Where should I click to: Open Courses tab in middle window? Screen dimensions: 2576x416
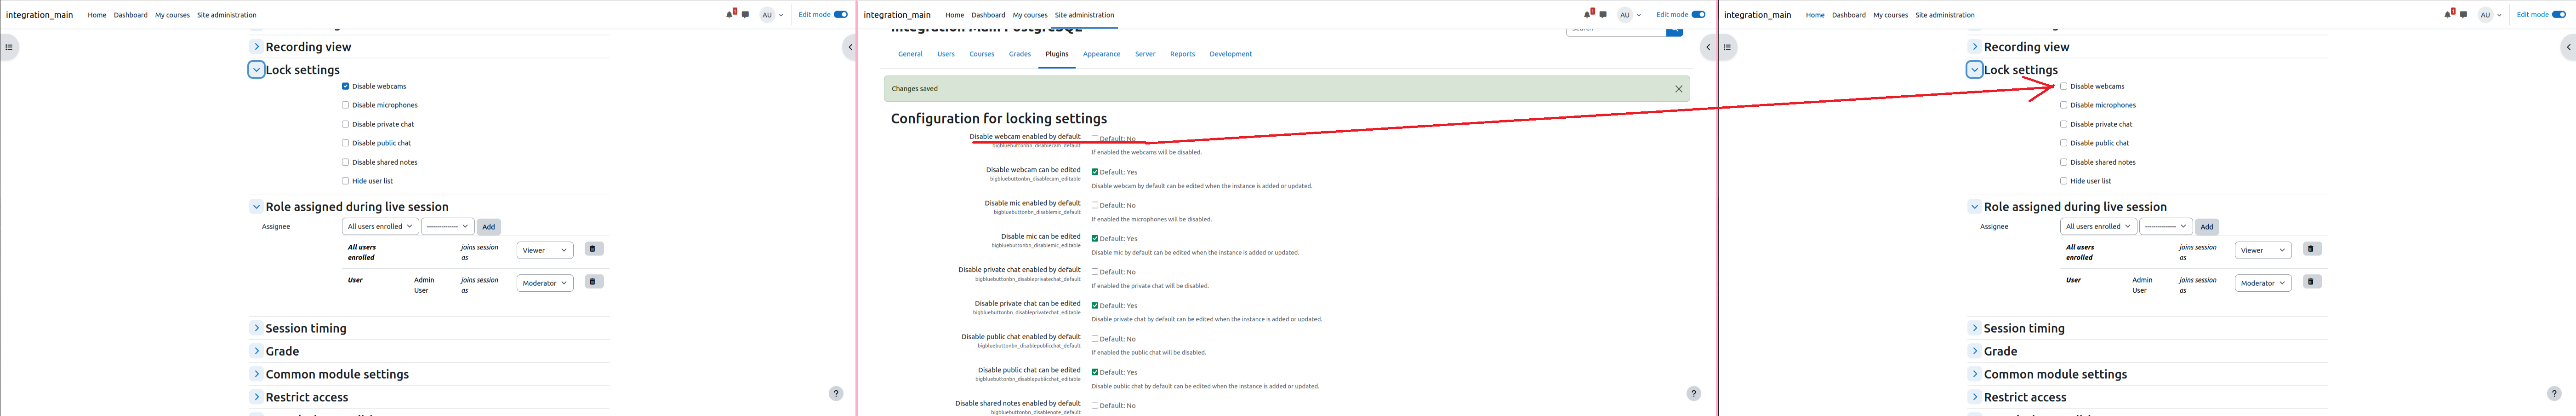click(x=982, y=54)
